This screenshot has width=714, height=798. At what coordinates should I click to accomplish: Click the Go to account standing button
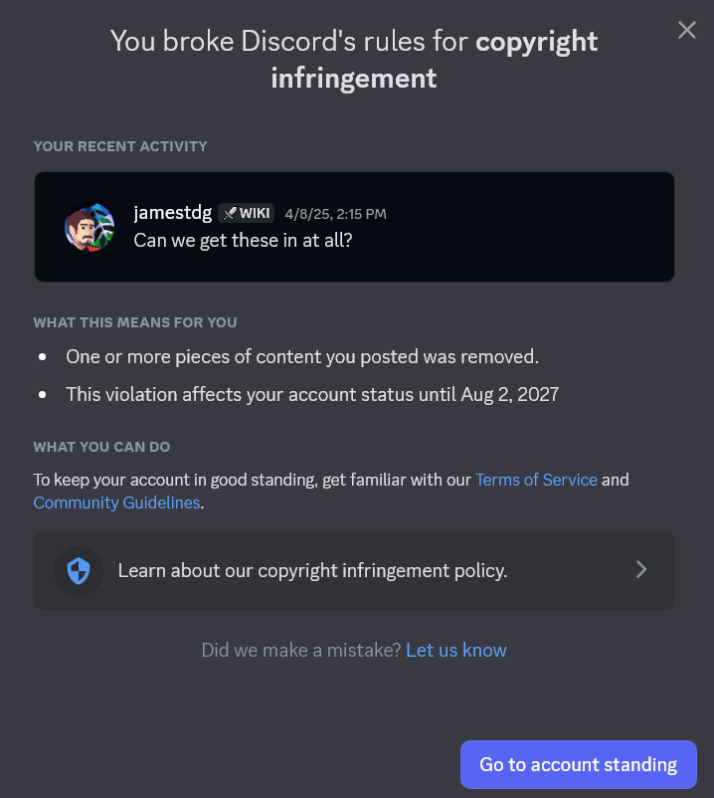(578, 764)
